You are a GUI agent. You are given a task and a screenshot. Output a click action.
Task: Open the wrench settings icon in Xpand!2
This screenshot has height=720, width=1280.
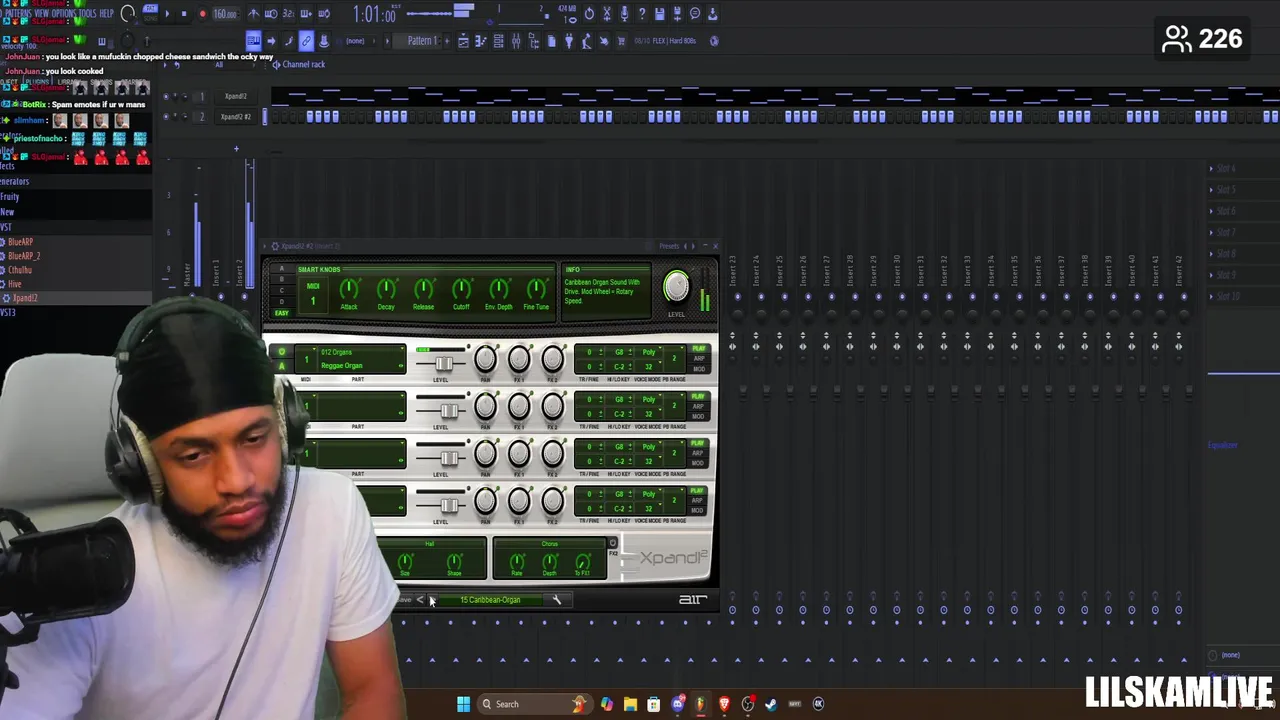[x=557, y=600]
